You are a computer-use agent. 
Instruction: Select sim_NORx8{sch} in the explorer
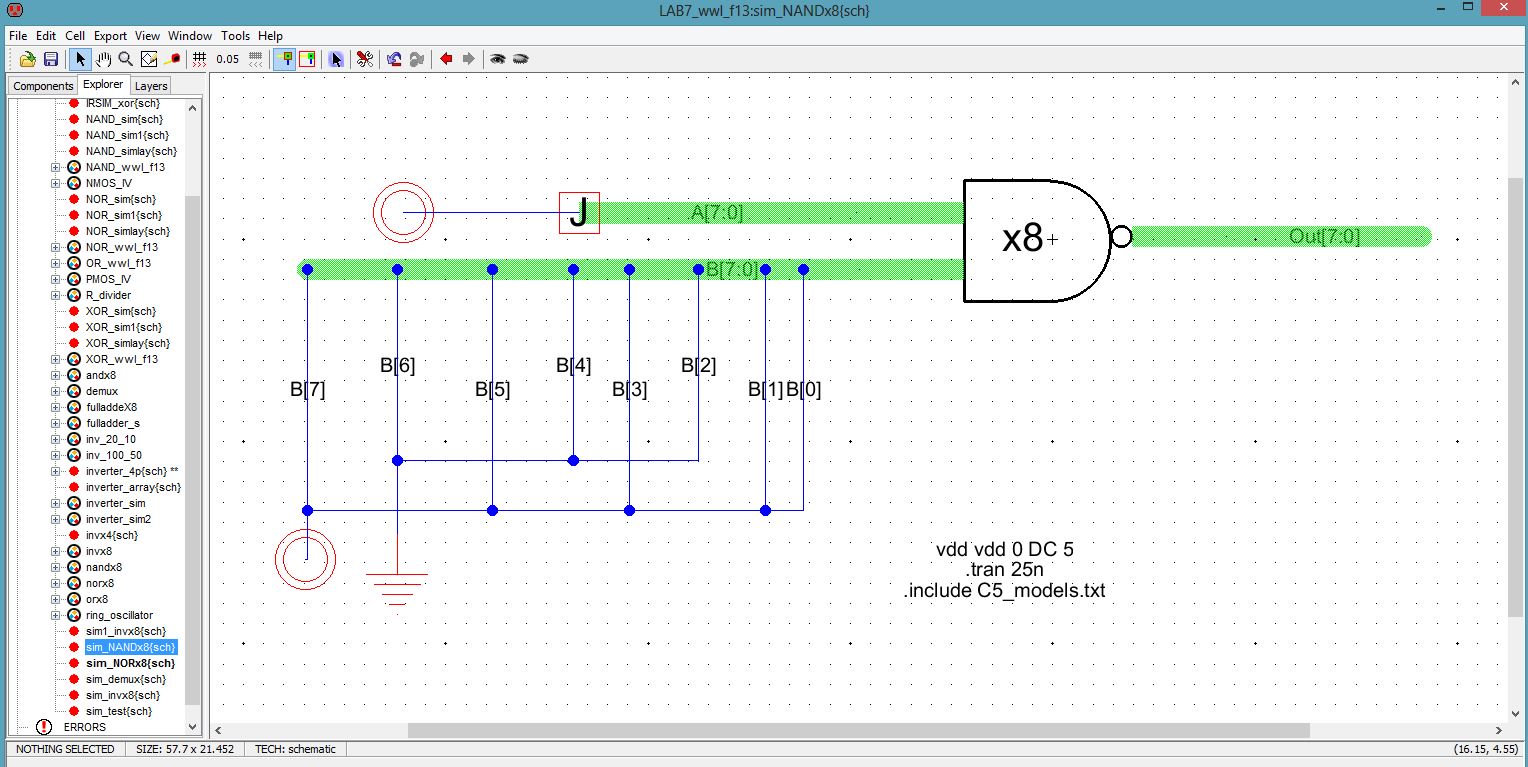tap(130, 663)
